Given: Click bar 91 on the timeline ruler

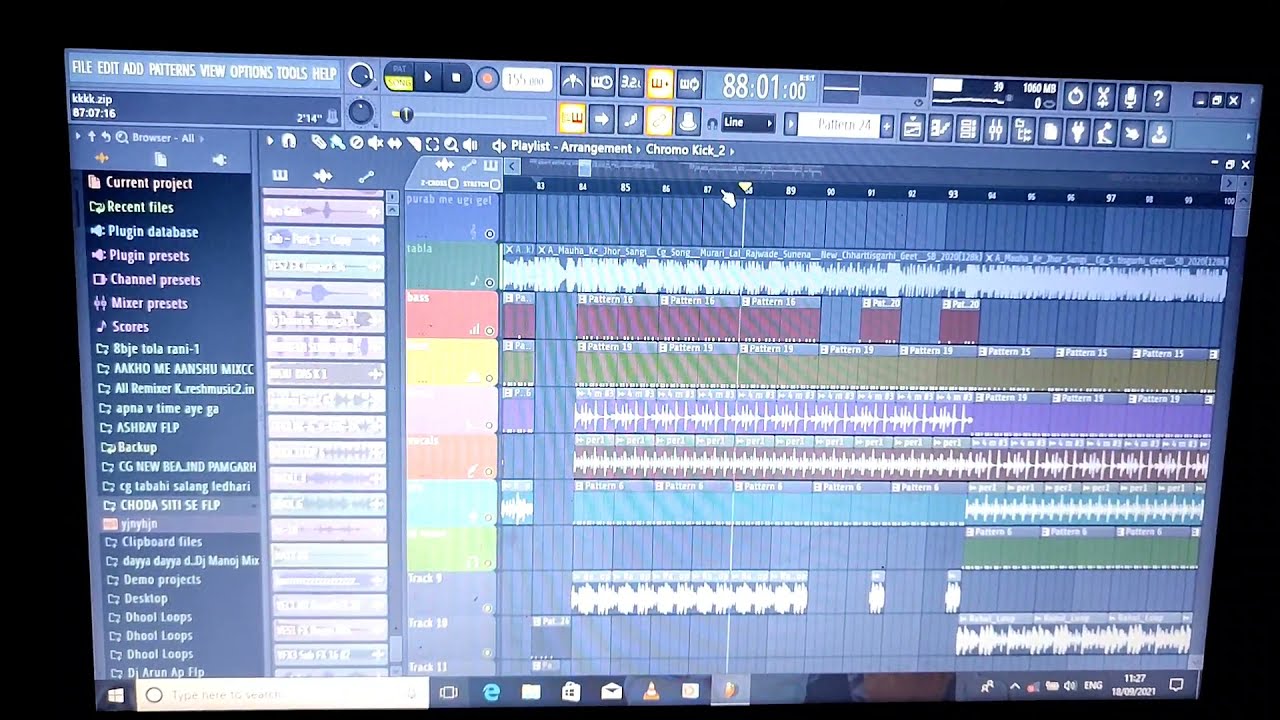Looking at the screenshot, I should pos(871,193).
